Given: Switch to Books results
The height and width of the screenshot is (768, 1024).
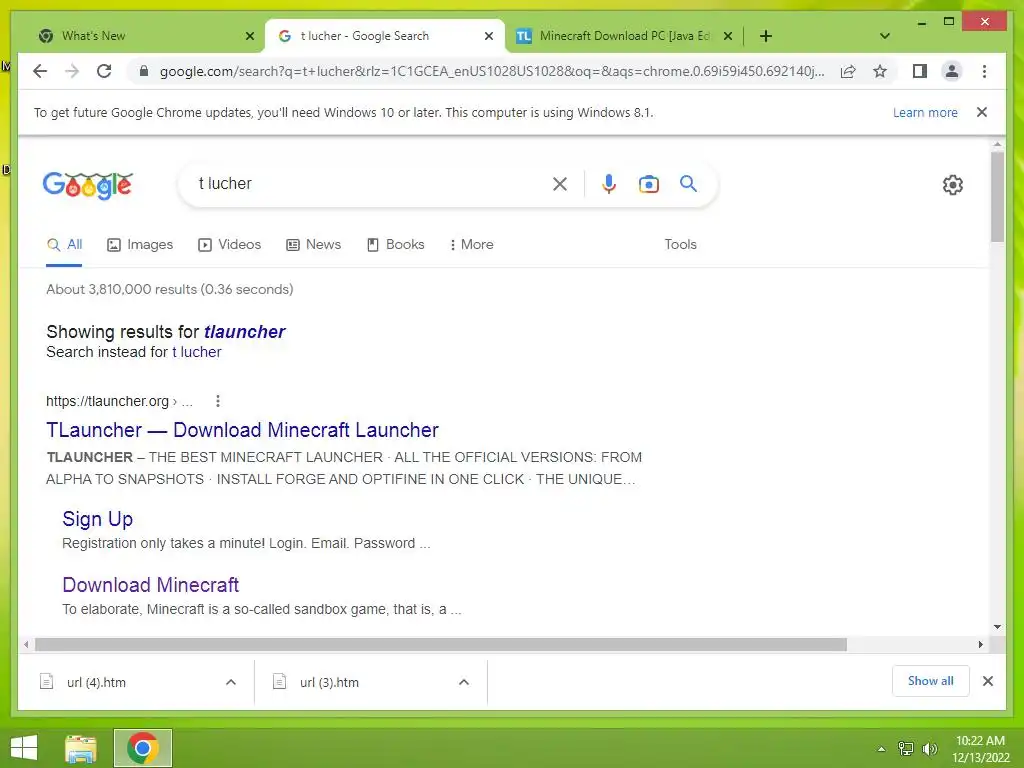Looking at the screenshot, I should pos(396,245).
